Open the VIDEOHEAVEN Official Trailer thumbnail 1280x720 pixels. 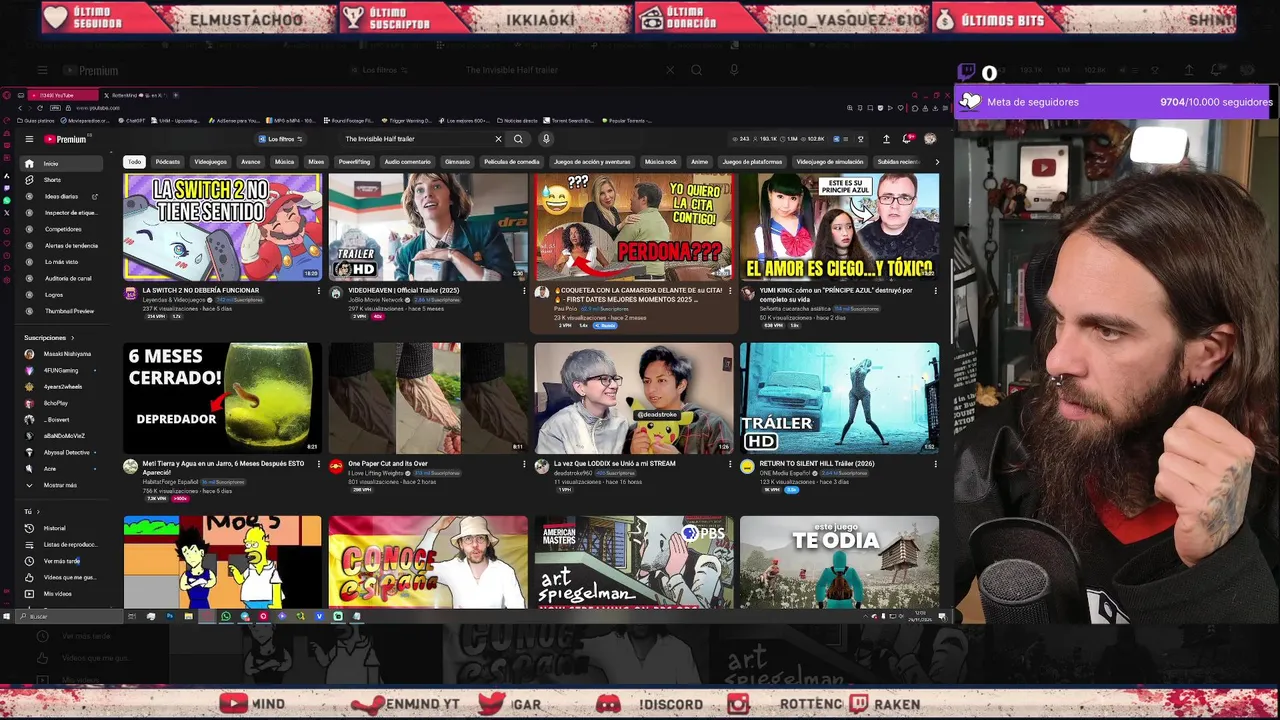click(428, 227)
